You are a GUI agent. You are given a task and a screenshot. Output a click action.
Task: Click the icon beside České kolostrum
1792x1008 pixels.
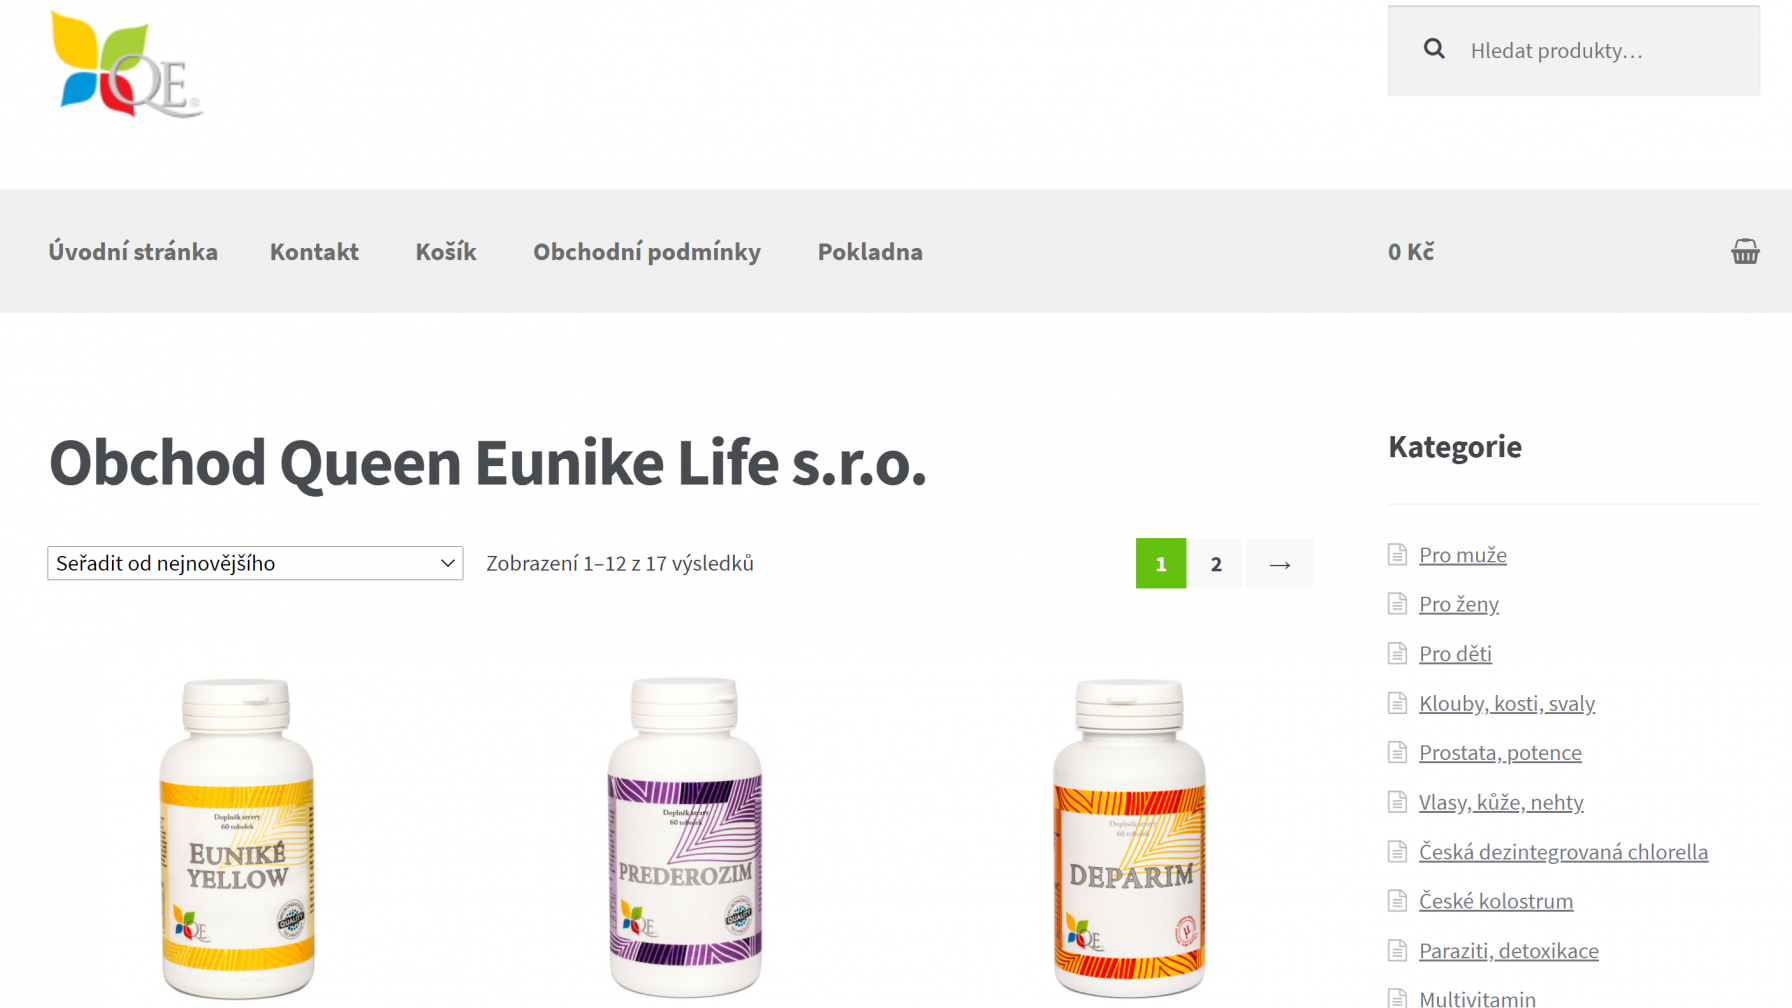coord(1397,901)
